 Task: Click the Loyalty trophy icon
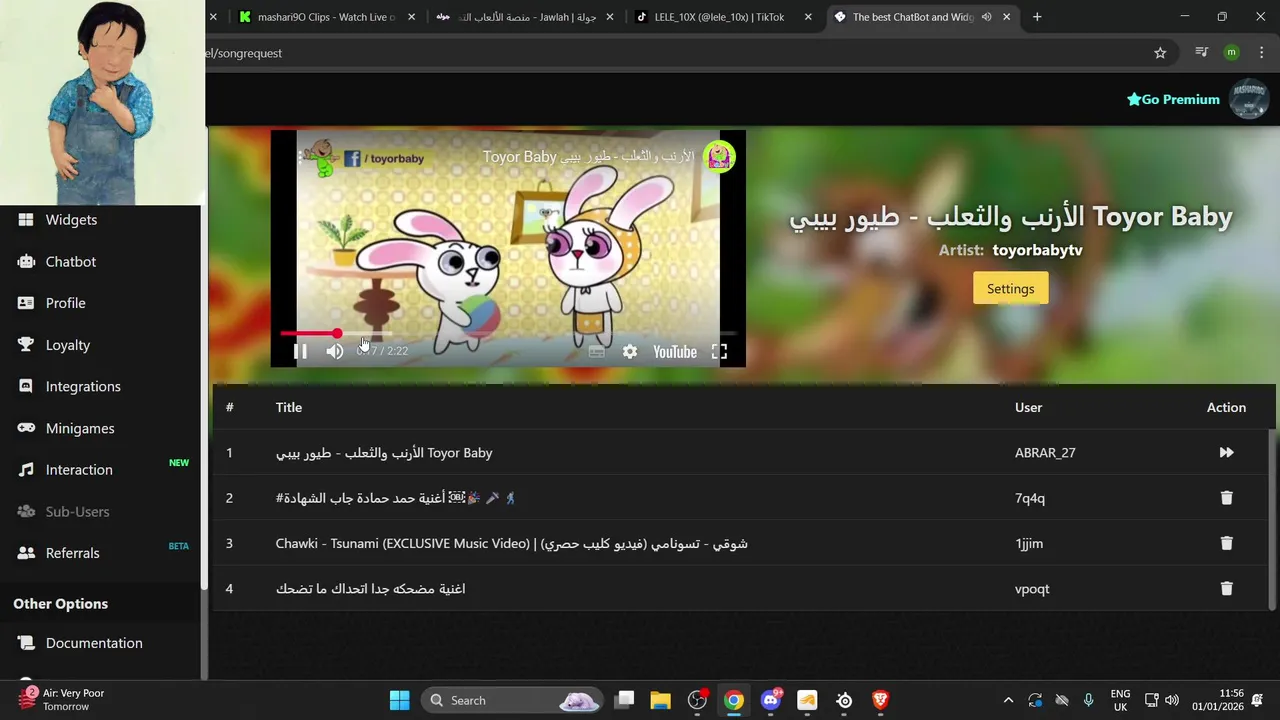point(26,345)
